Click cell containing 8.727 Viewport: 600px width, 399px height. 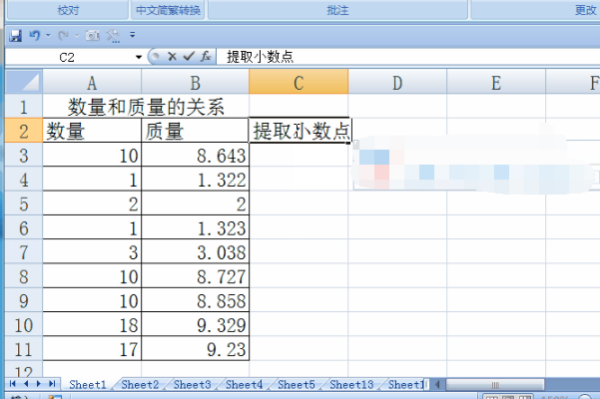coord(195,276)
